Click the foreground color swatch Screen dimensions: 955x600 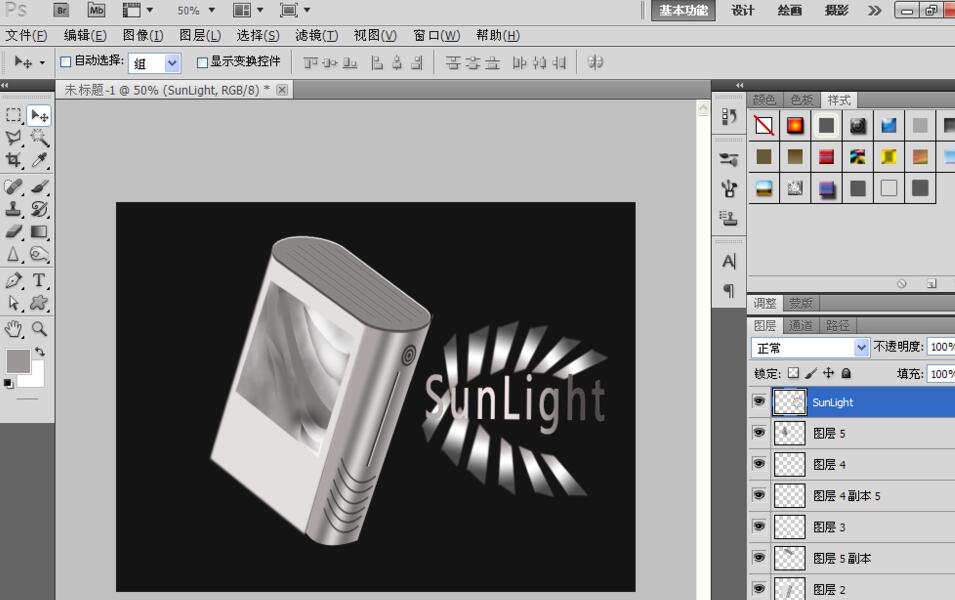[17, 360]
